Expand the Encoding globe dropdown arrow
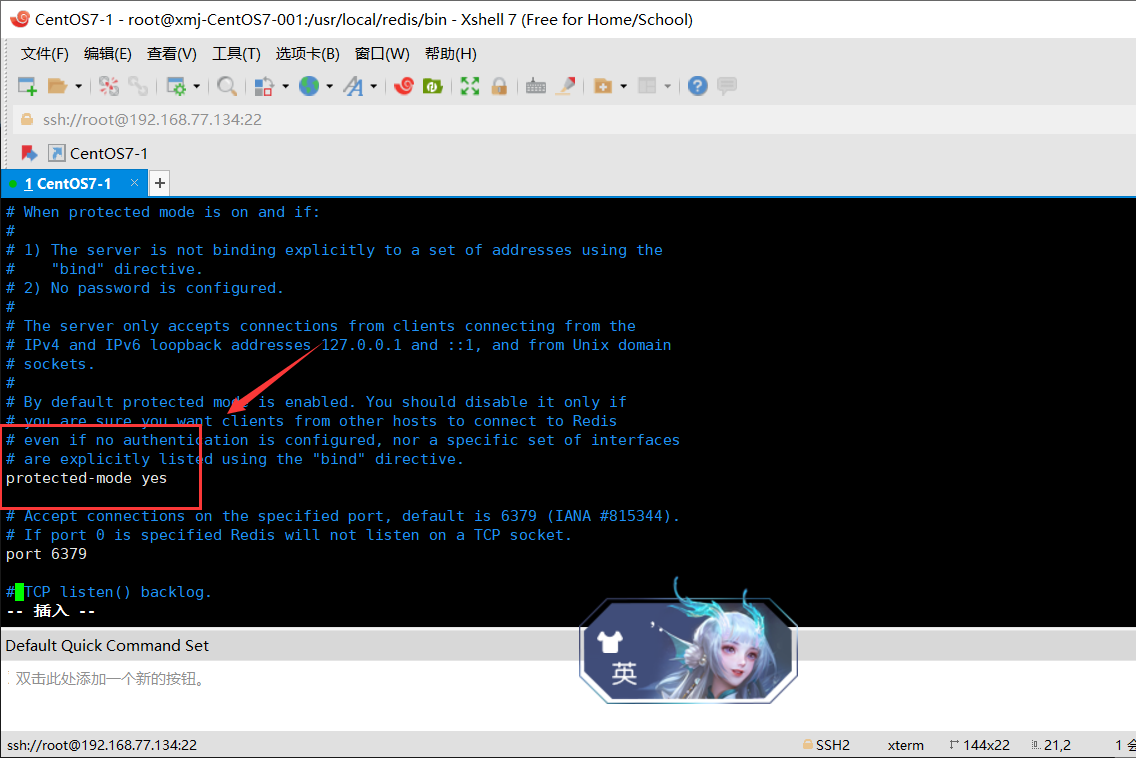The image size is (1136, 758). click(330, 86)
